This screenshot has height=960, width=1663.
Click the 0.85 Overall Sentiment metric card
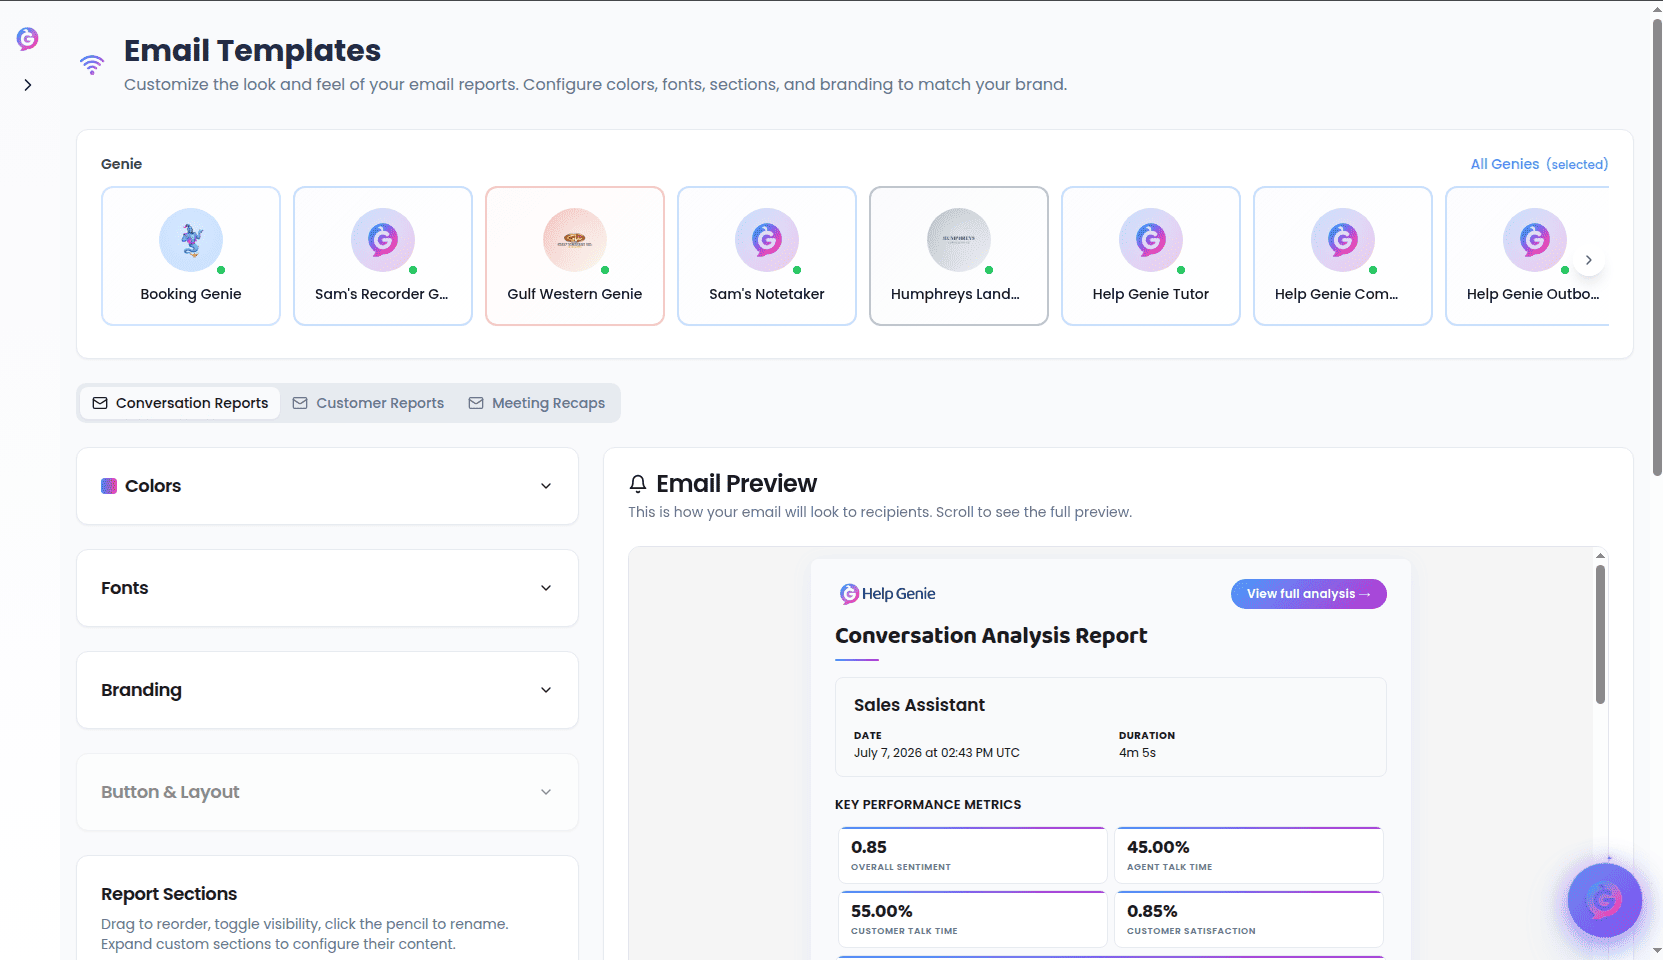click(x=972, y=855)
